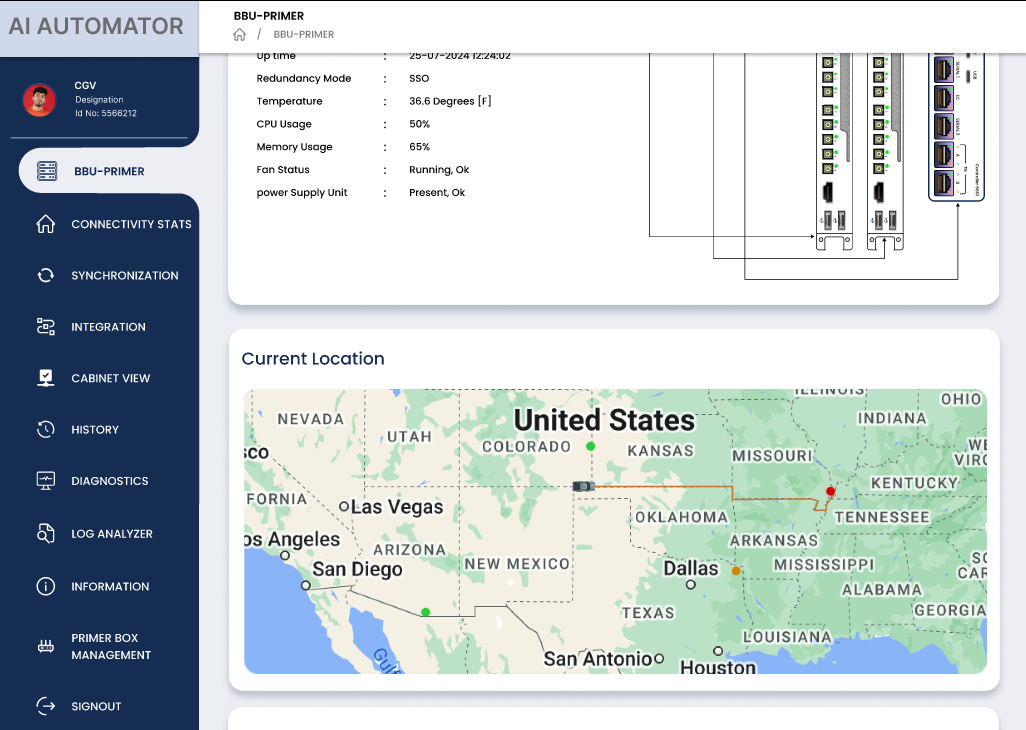Go to breadcrumb home icon
The height and width of the screenshot is (730, 1026).
pos(239,35)
